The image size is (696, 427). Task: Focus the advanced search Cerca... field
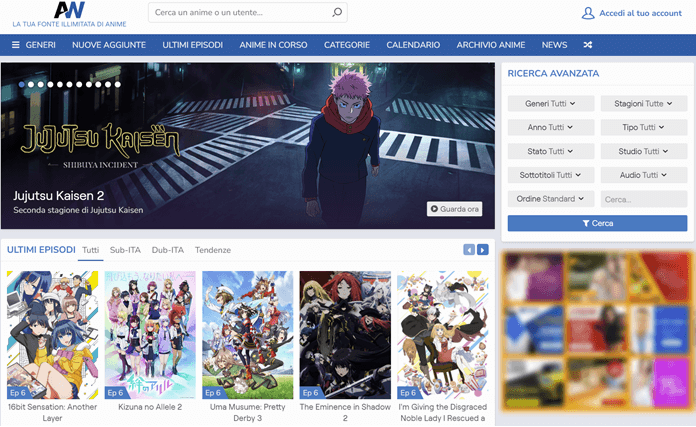click(x=644, y=199)
